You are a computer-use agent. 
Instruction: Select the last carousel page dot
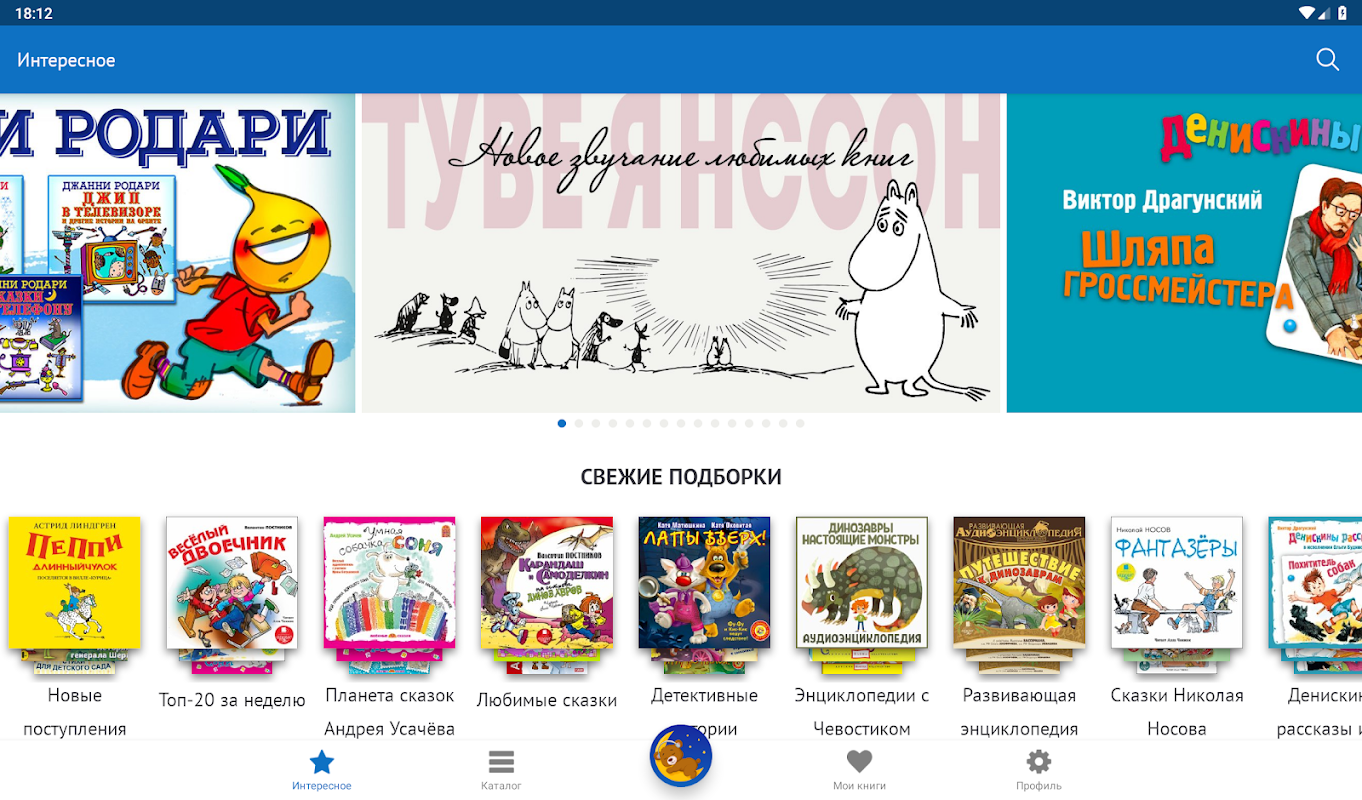800,423
